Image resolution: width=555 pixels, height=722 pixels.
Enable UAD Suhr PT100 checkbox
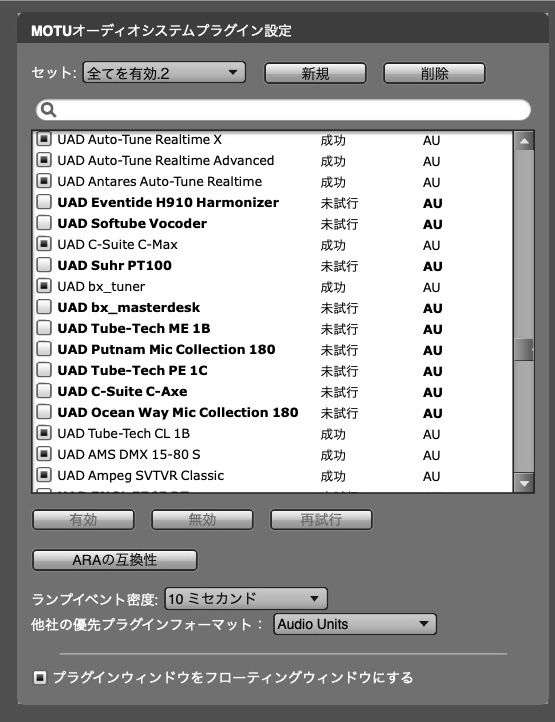[44, 265]
